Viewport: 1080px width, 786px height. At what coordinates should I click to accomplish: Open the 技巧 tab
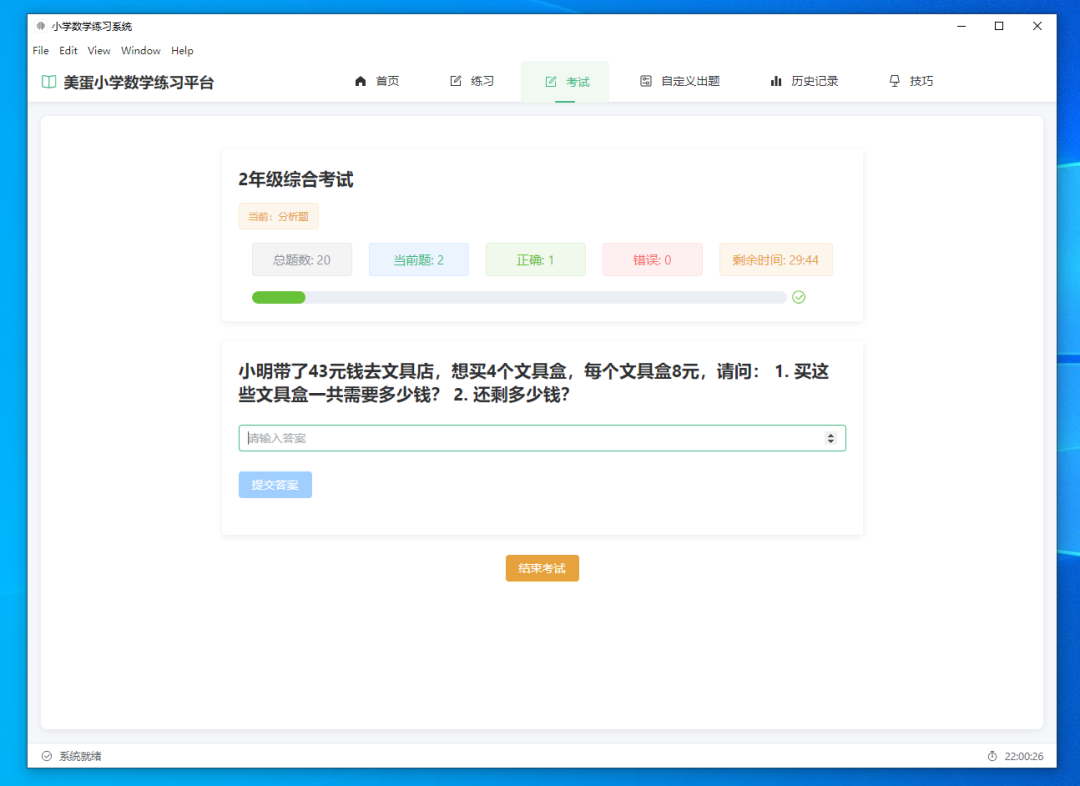(x=911, y=81)
